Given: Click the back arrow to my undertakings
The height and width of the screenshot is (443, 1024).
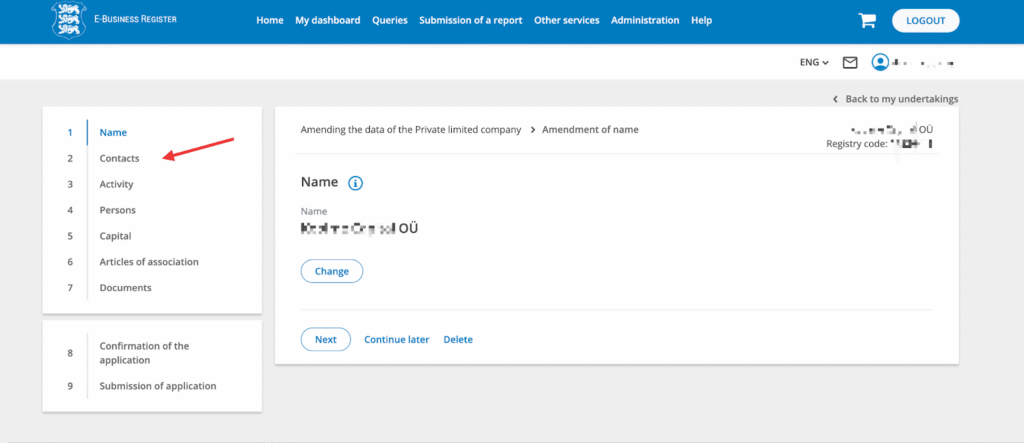Looking at the screenshot, I should 835,99.
